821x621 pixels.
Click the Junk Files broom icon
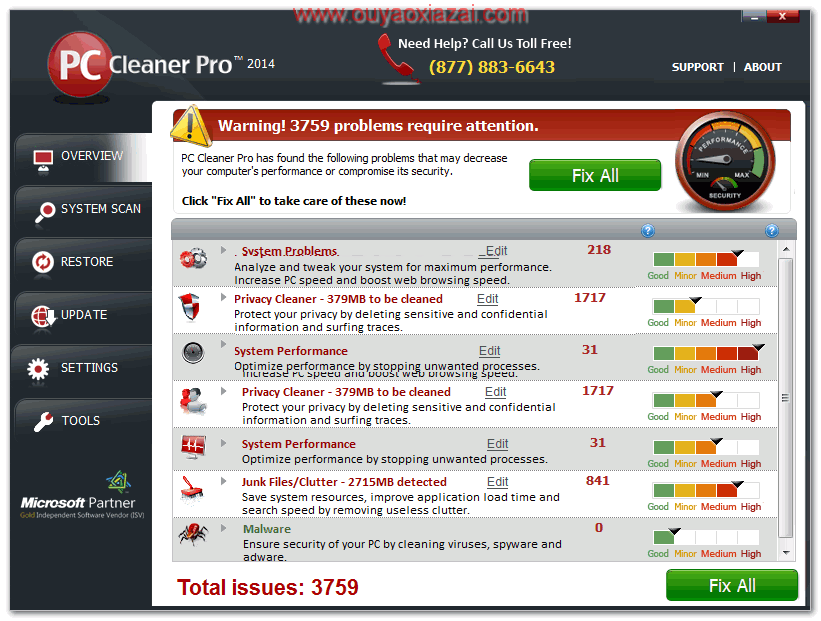192,490
